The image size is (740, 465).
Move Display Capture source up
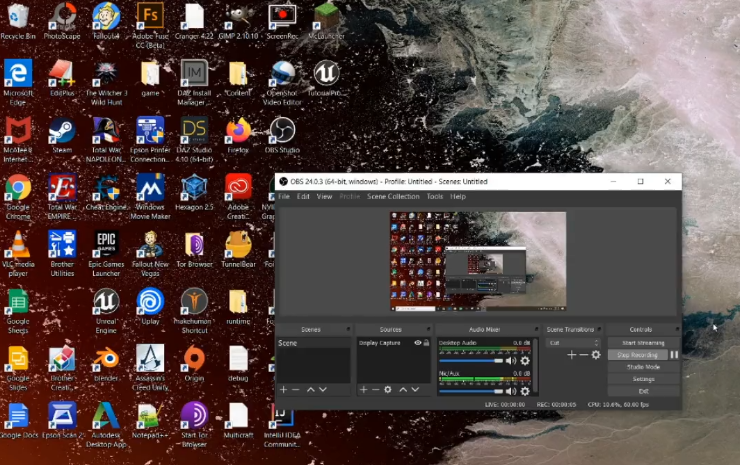click(403, 389)
